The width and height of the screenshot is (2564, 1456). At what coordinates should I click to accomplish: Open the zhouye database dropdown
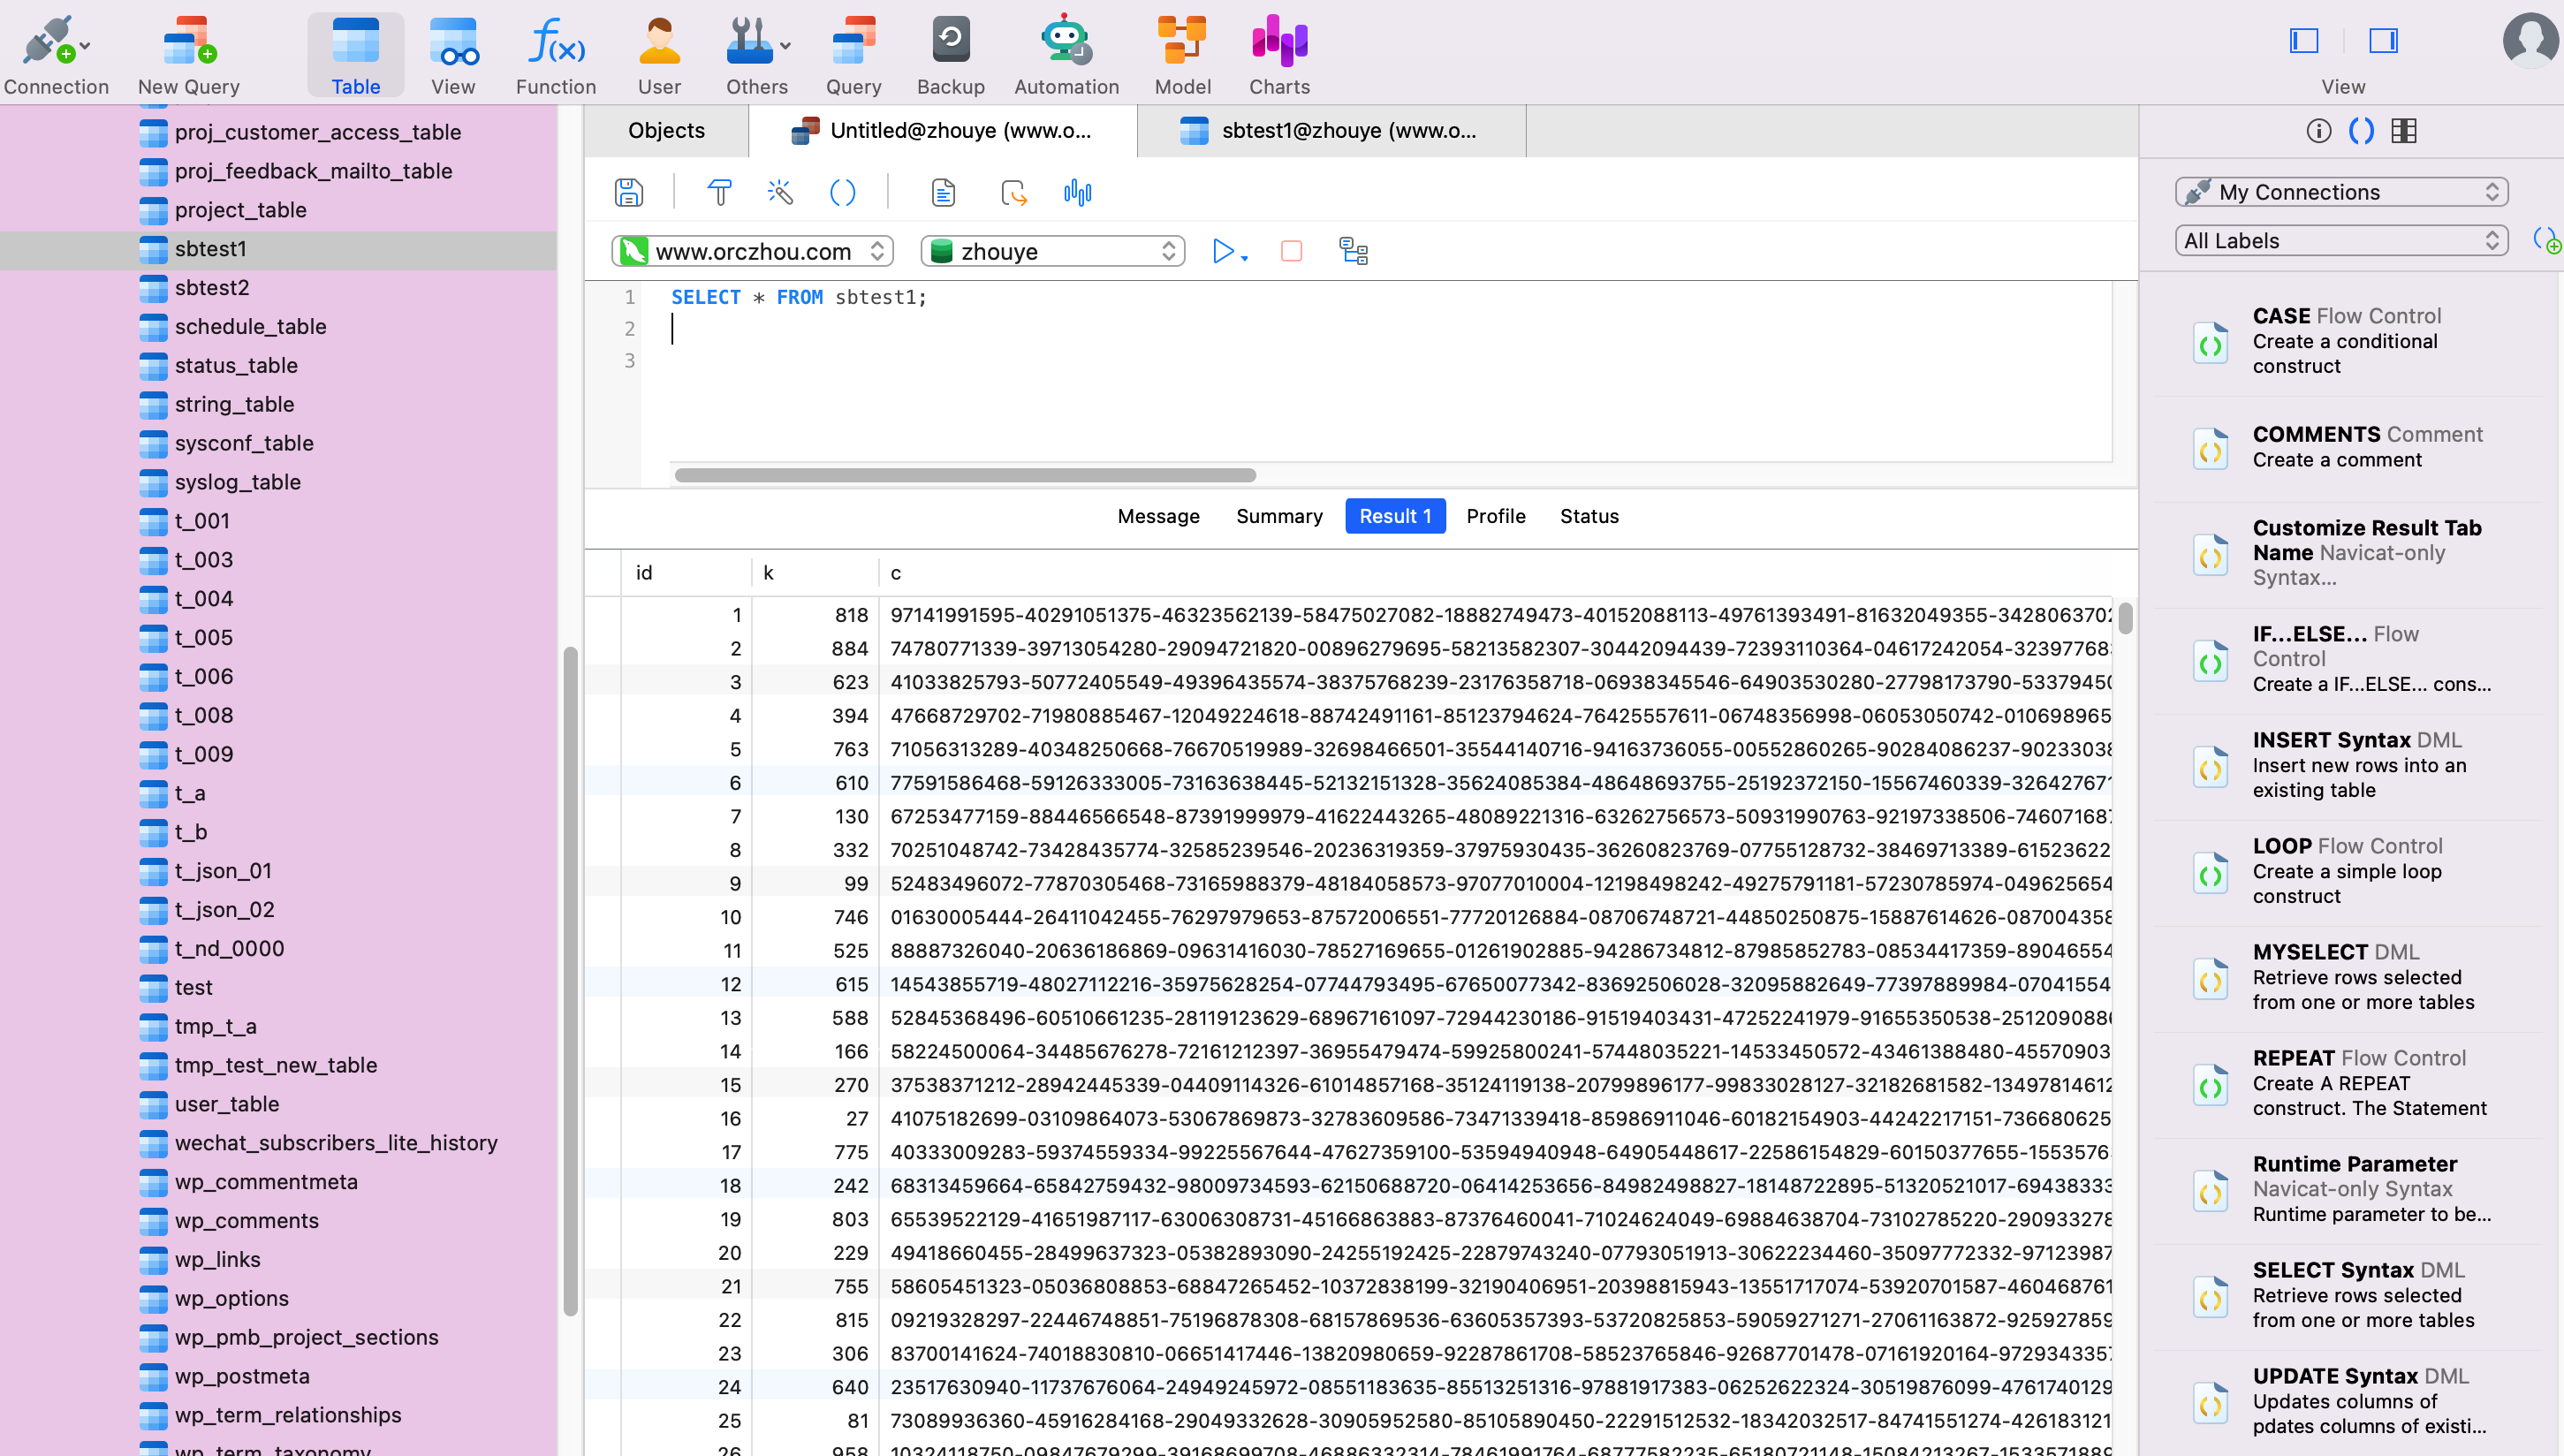(1052, 251)
